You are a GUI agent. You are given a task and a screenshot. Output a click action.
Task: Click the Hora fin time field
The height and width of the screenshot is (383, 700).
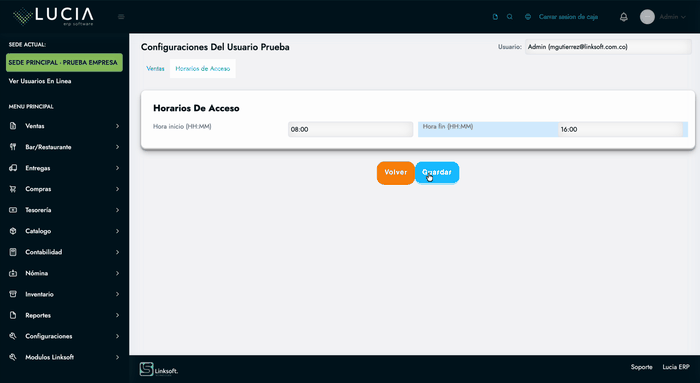[x=621, y=129]
